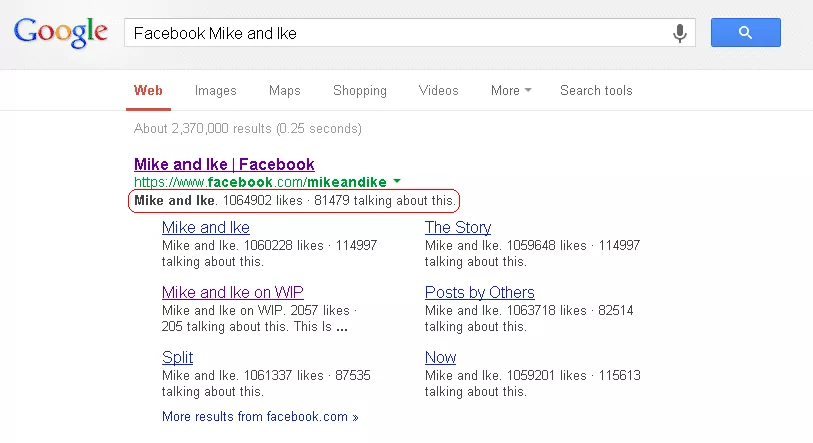The height and width of the screenshot is (443, 813).
Task: Open the Mike and Ike on WIP sitelink
Action: coord(233,292)
